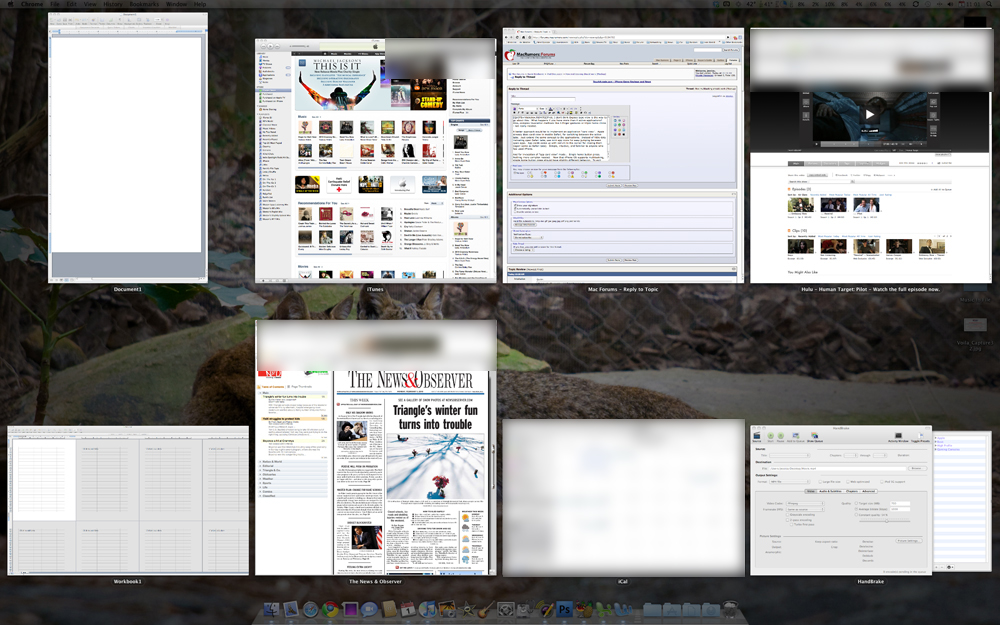
Task: Click HandBrake's Picture Settings button
Action: pyautogui.click(x=909, y=541)
